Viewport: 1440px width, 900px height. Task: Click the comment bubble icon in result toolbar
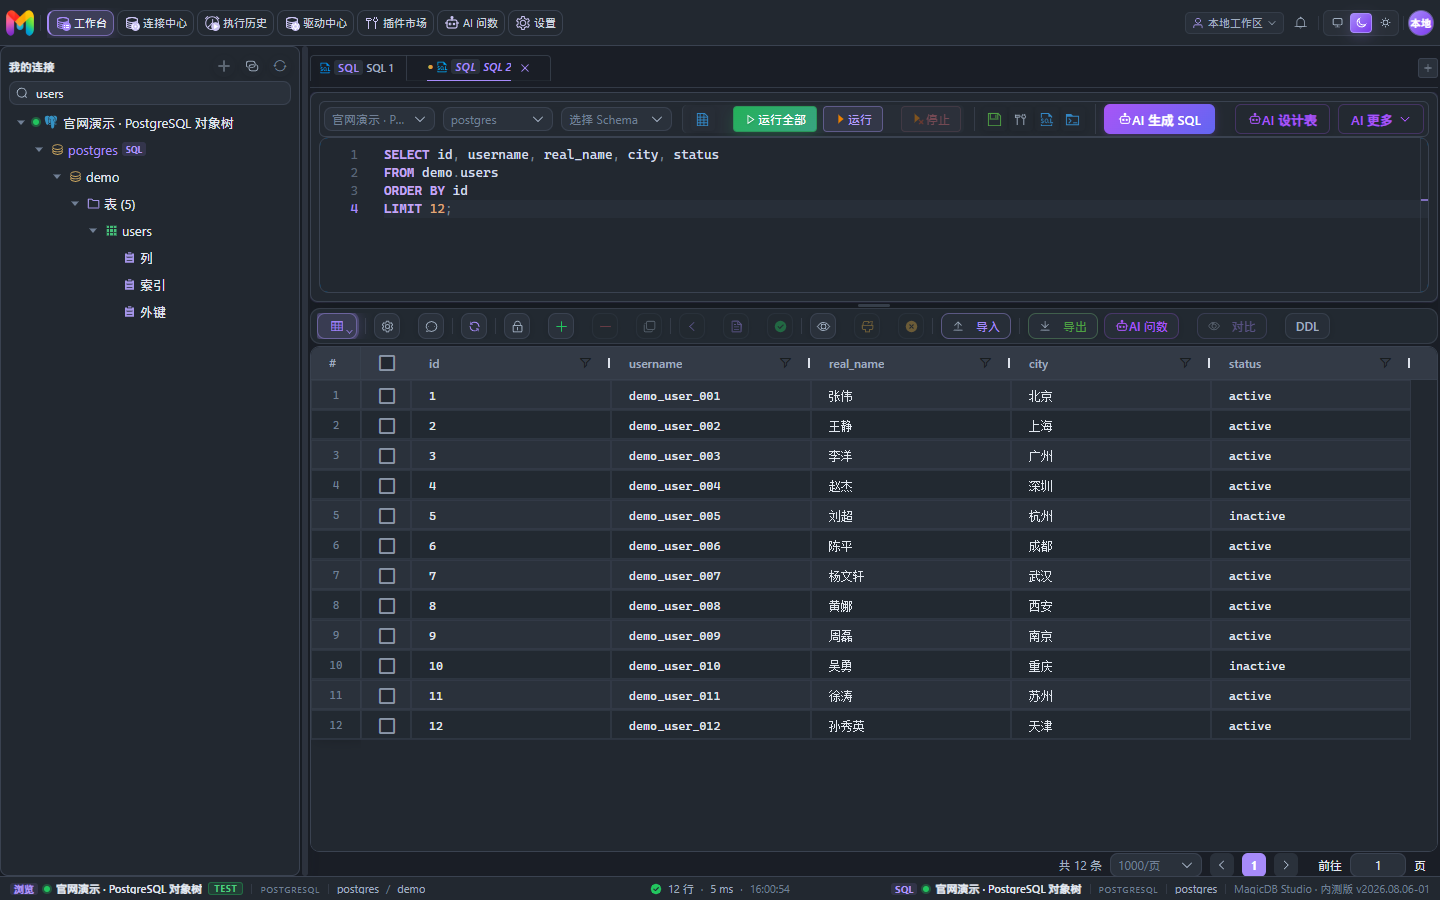coord(431,326)
